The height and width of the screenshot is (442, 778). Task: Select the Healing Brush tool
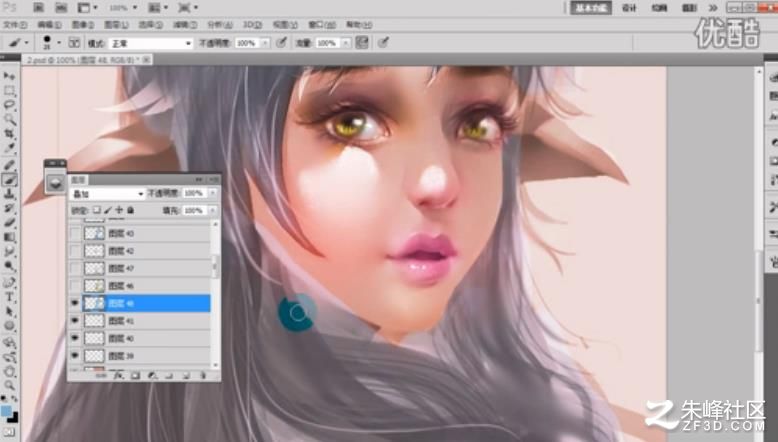[9, 165]
